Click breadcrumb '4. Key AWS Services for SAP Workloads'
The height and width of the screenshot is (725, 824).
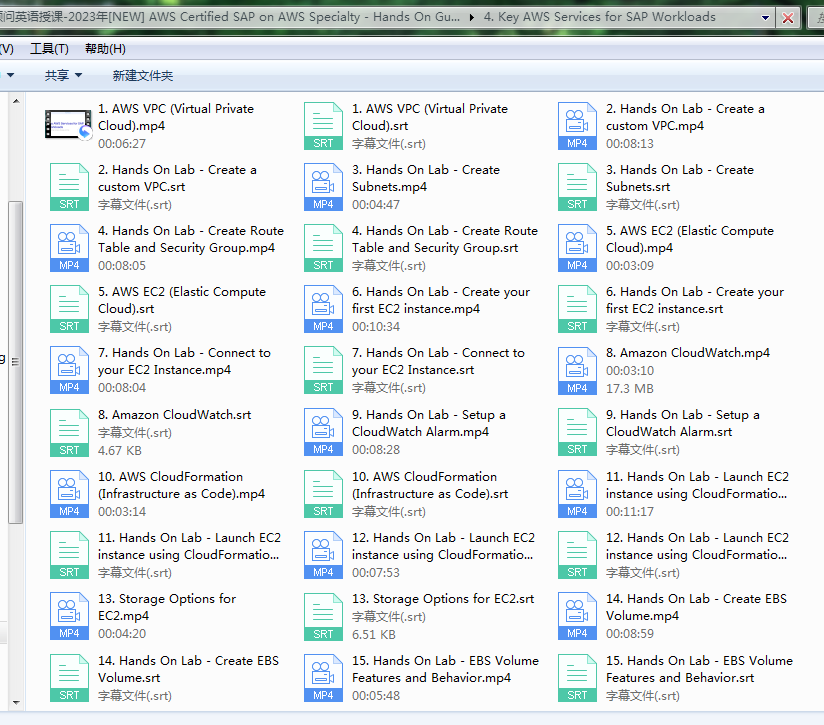click(600, 17)
